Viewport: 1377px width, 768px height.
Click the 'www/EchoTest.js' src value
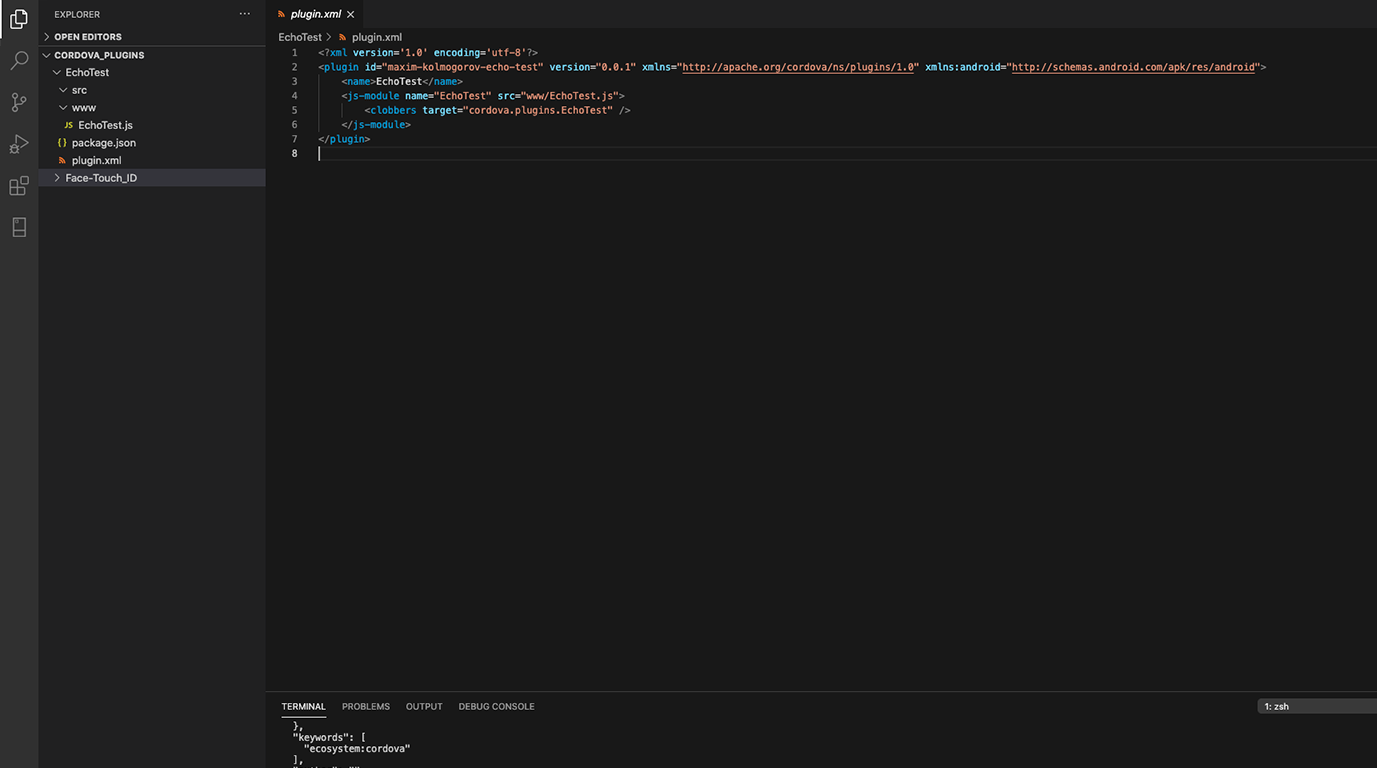tap(569, 96)
